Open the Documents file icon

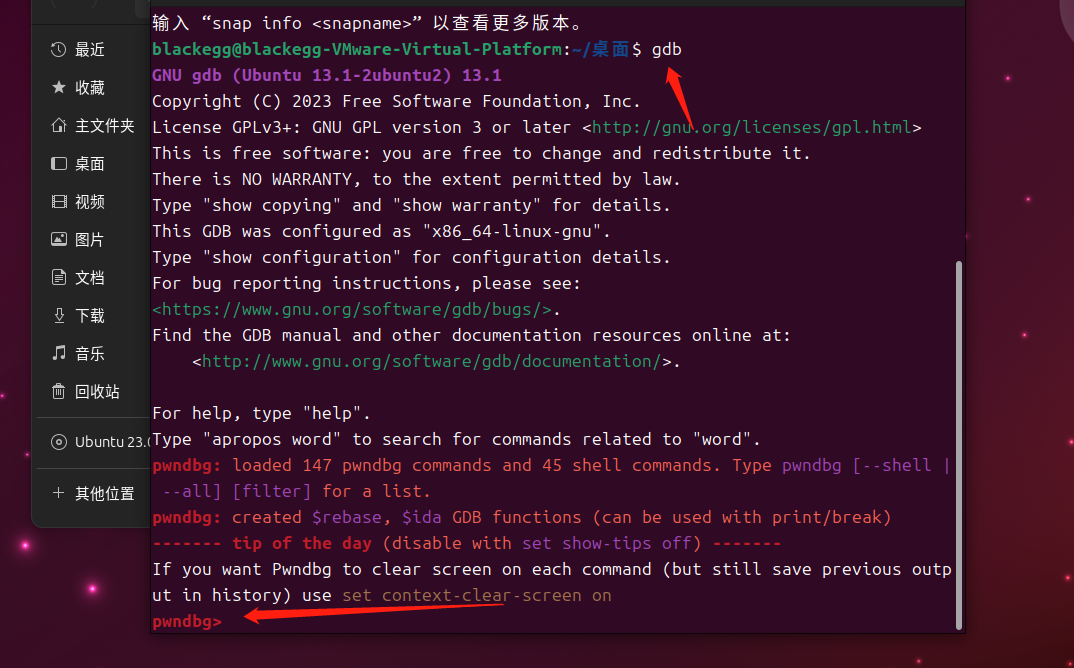pos(59,277)
